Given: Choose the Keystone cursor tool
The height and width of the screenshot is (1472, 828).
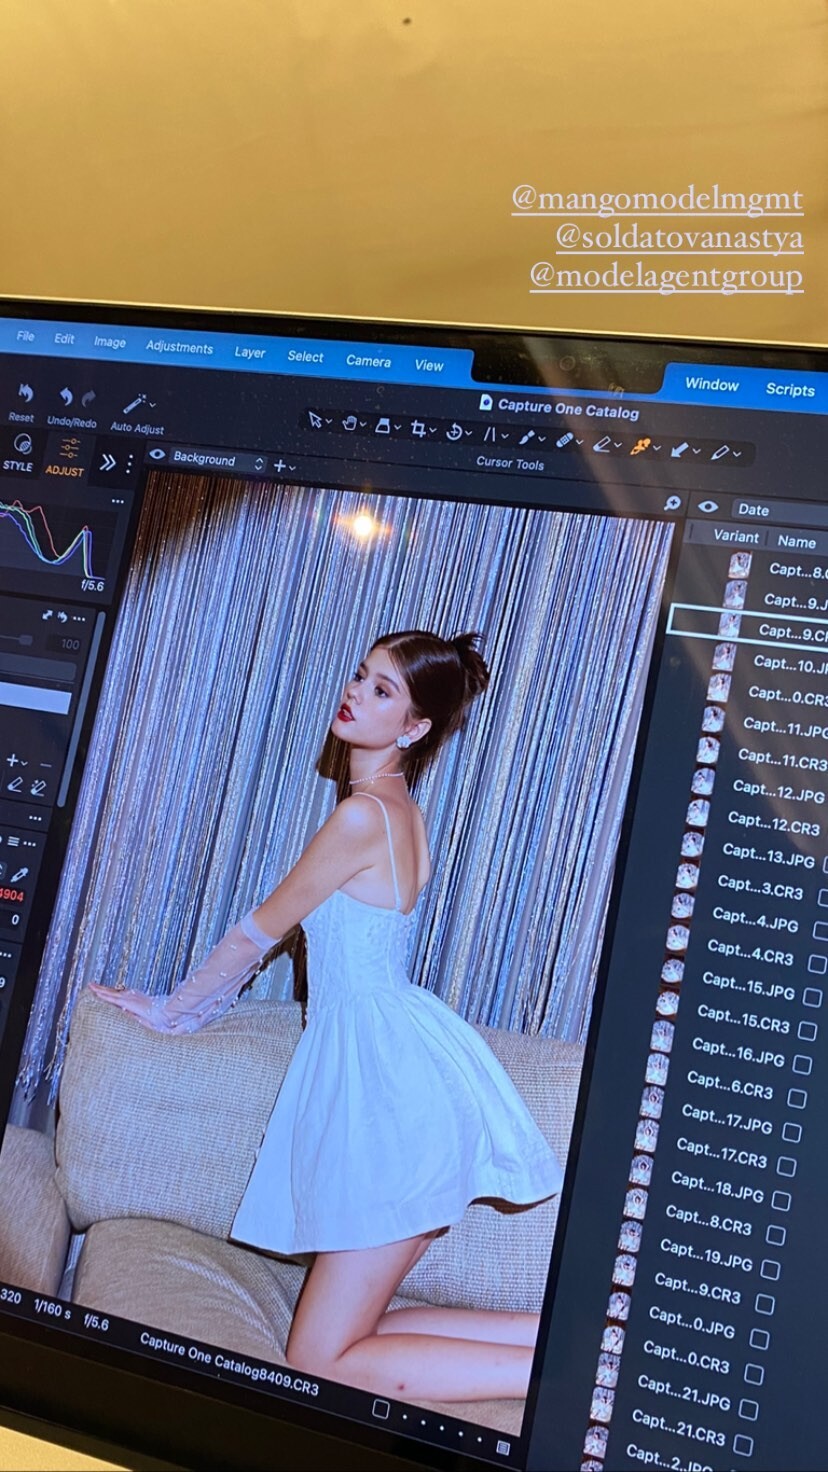Looking at the screenshot, I should [x=490, y=434].
